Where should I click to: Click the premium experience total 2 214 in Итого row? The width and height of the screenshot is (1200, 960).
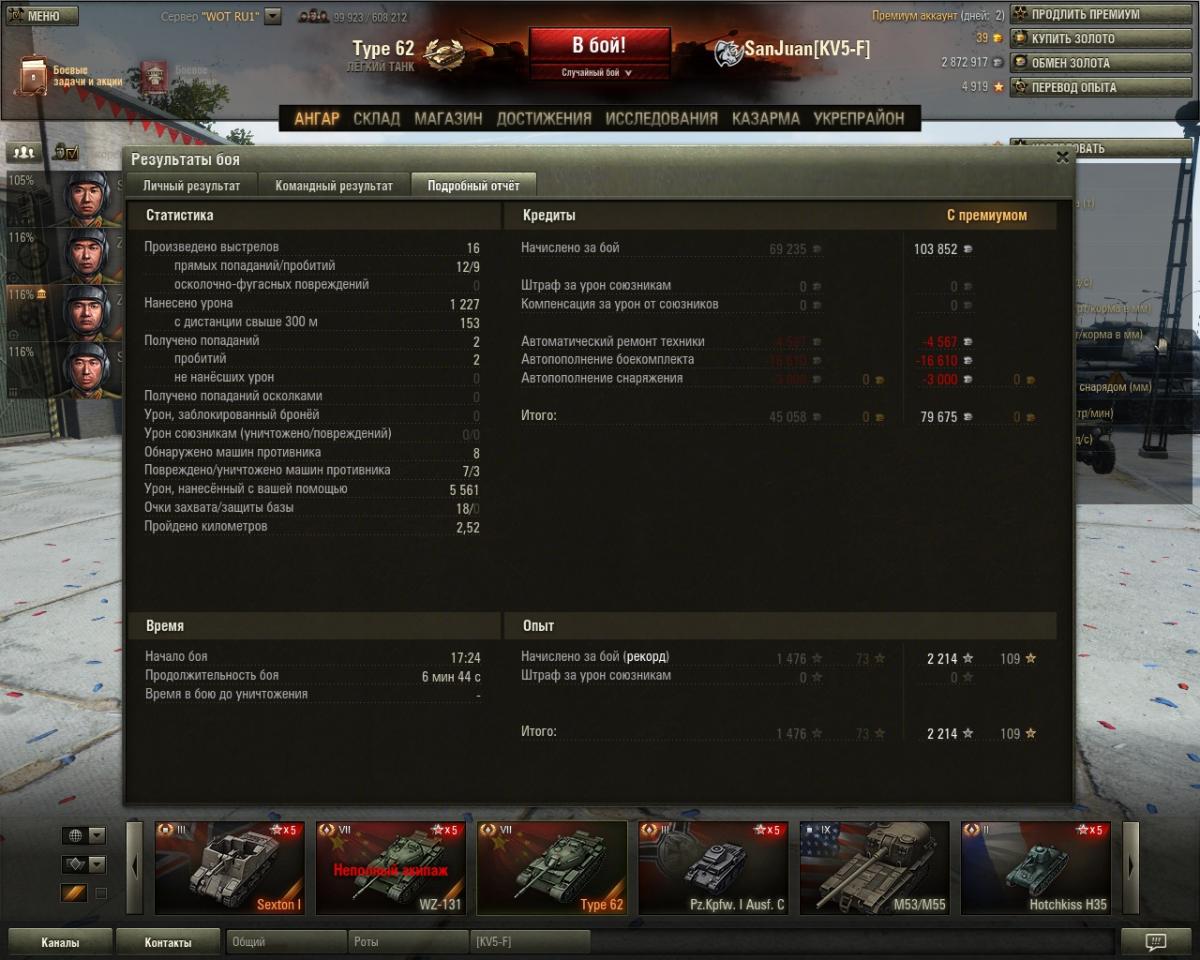(x=942, y=733)
